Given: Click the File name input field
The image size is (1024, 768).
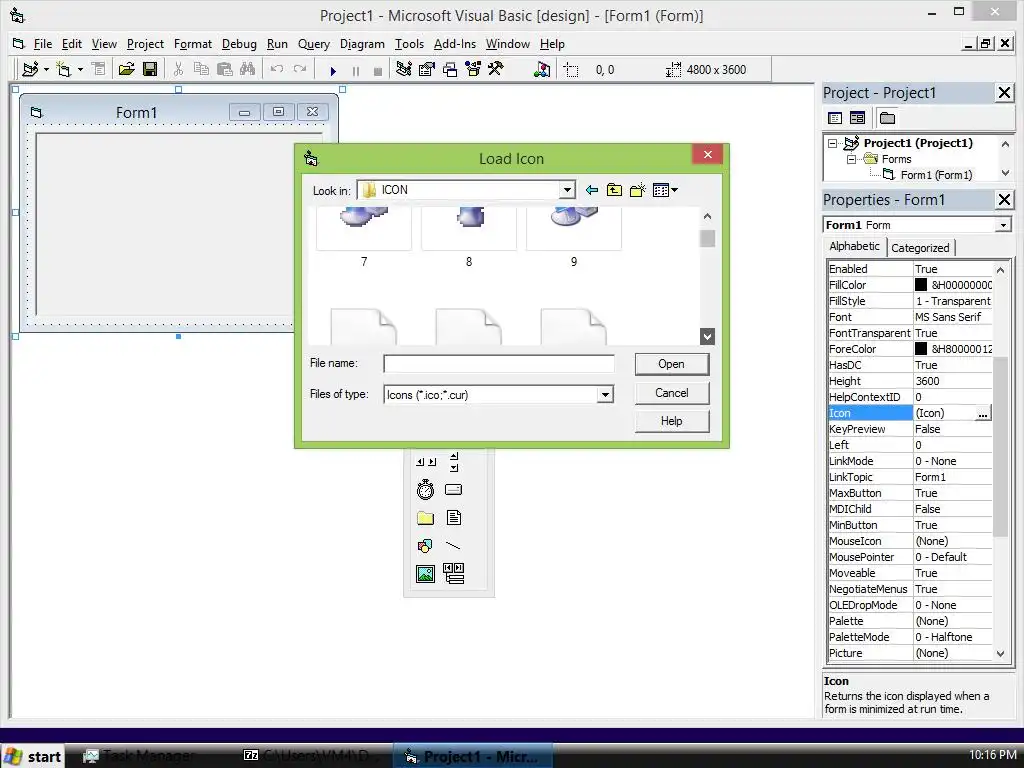Looking at the screenshot, I should coord(499,364).
